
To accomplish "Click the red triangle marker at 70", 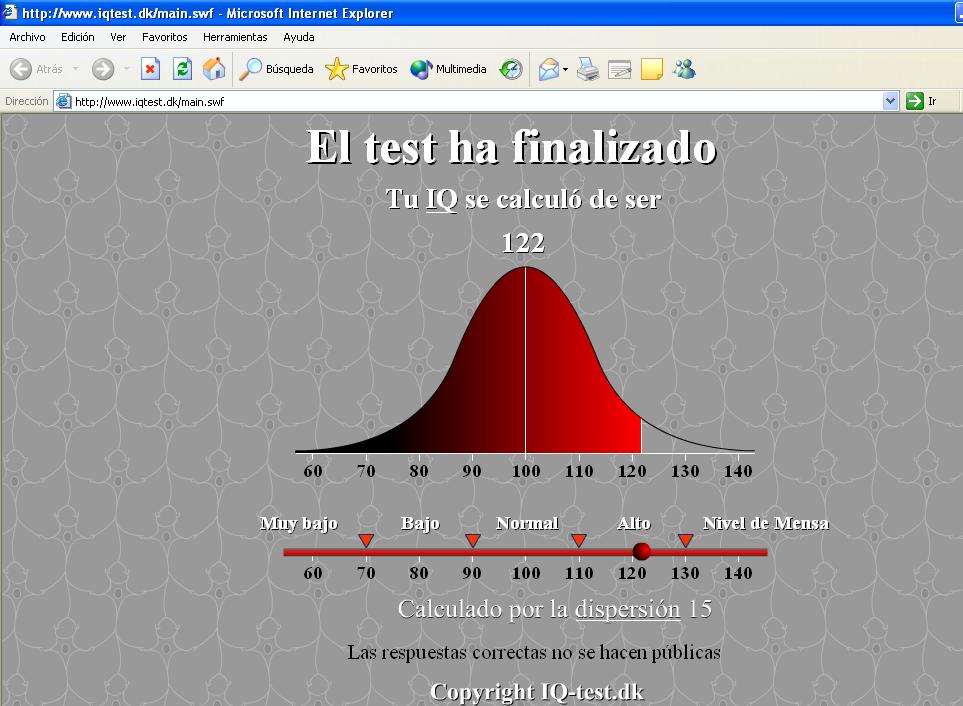I will click(366, 540).
